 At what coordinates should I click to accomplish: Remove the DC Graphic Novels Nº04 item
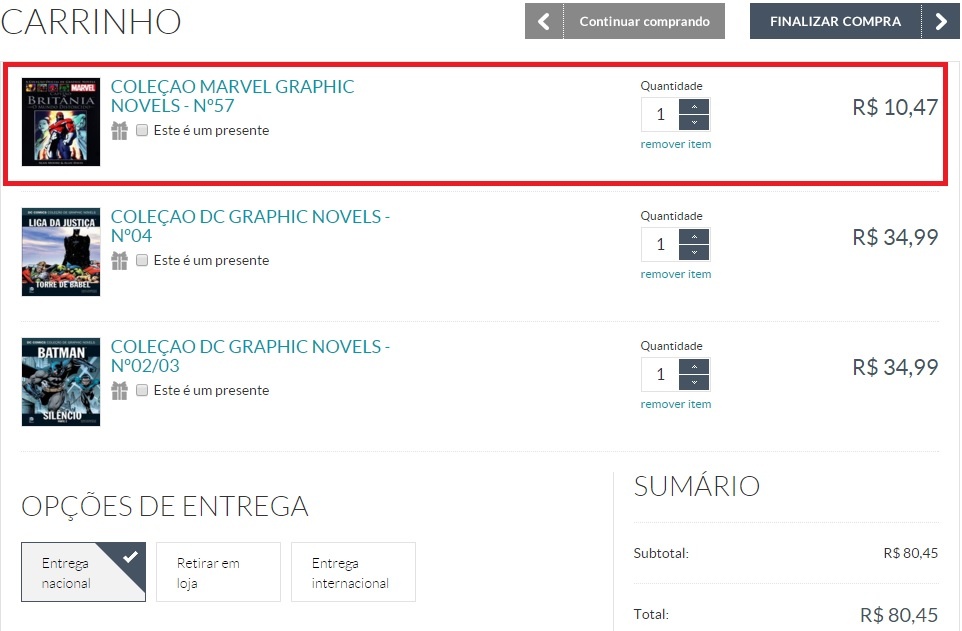[x=675, y=274]
